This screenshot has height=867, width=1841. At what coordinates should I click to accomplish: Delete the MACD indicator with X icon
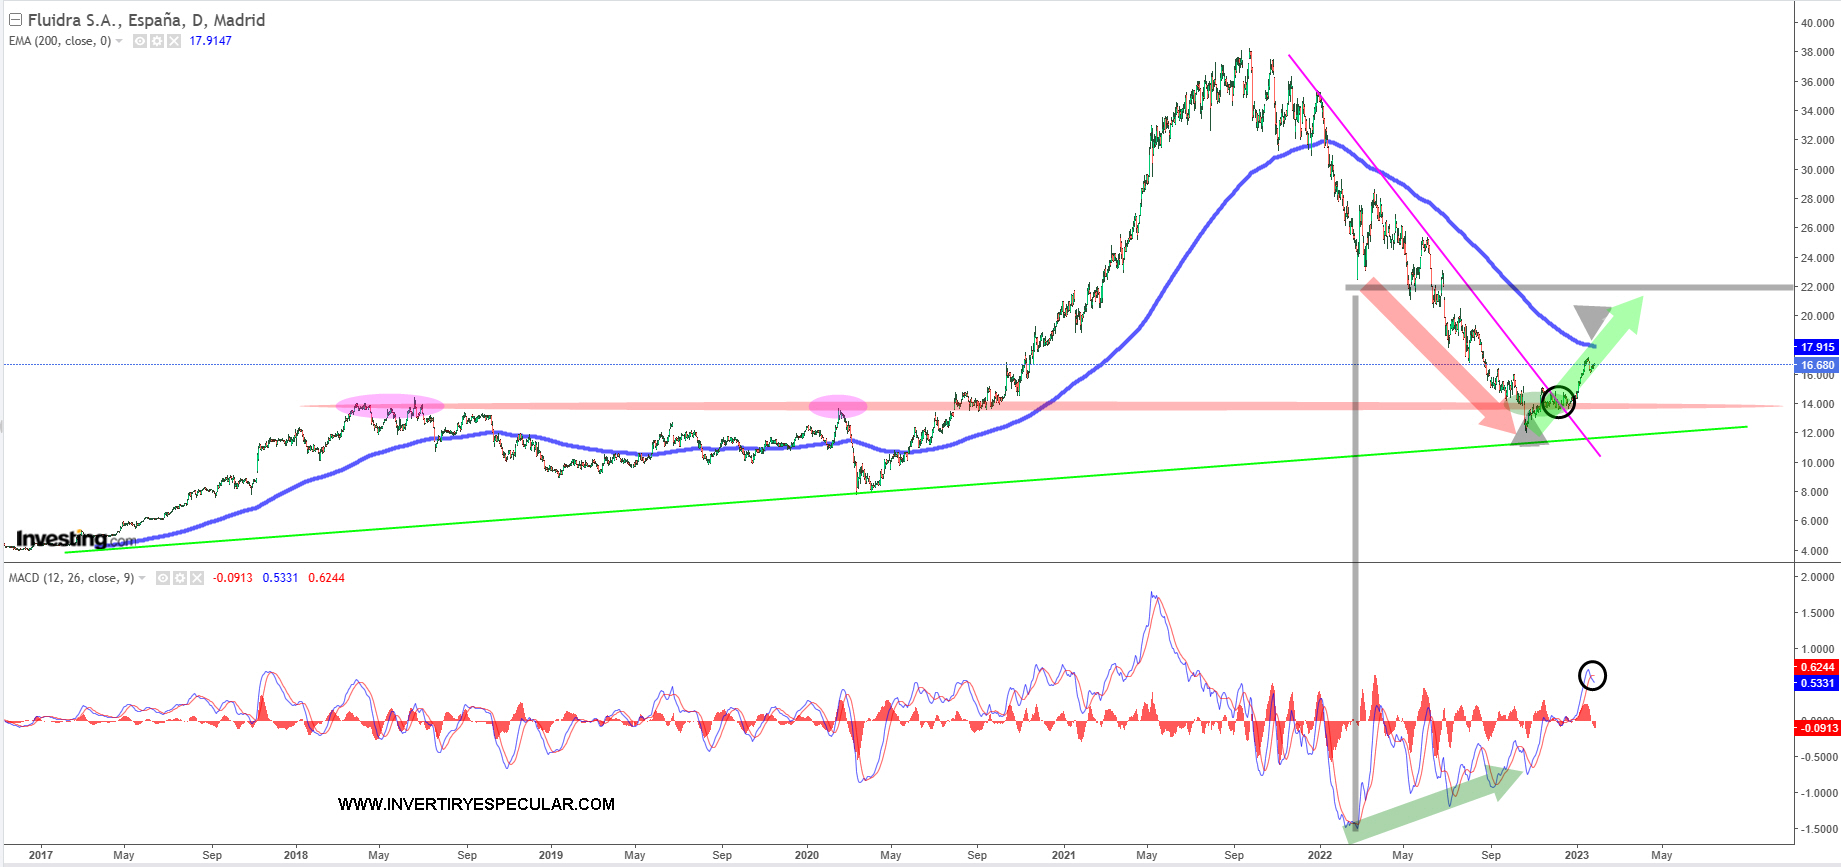197,578
